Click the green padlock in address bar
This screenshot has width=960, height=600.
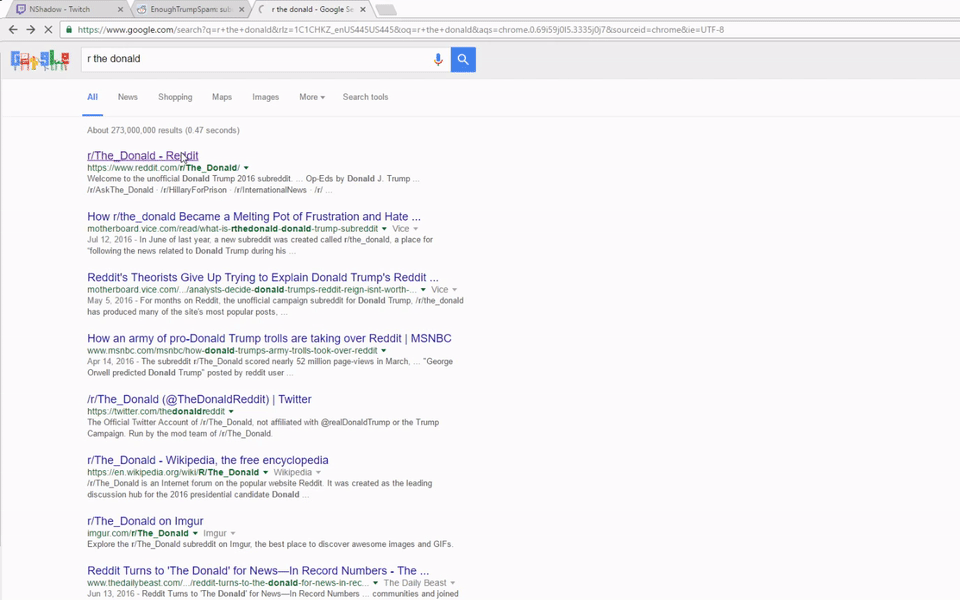69,29
